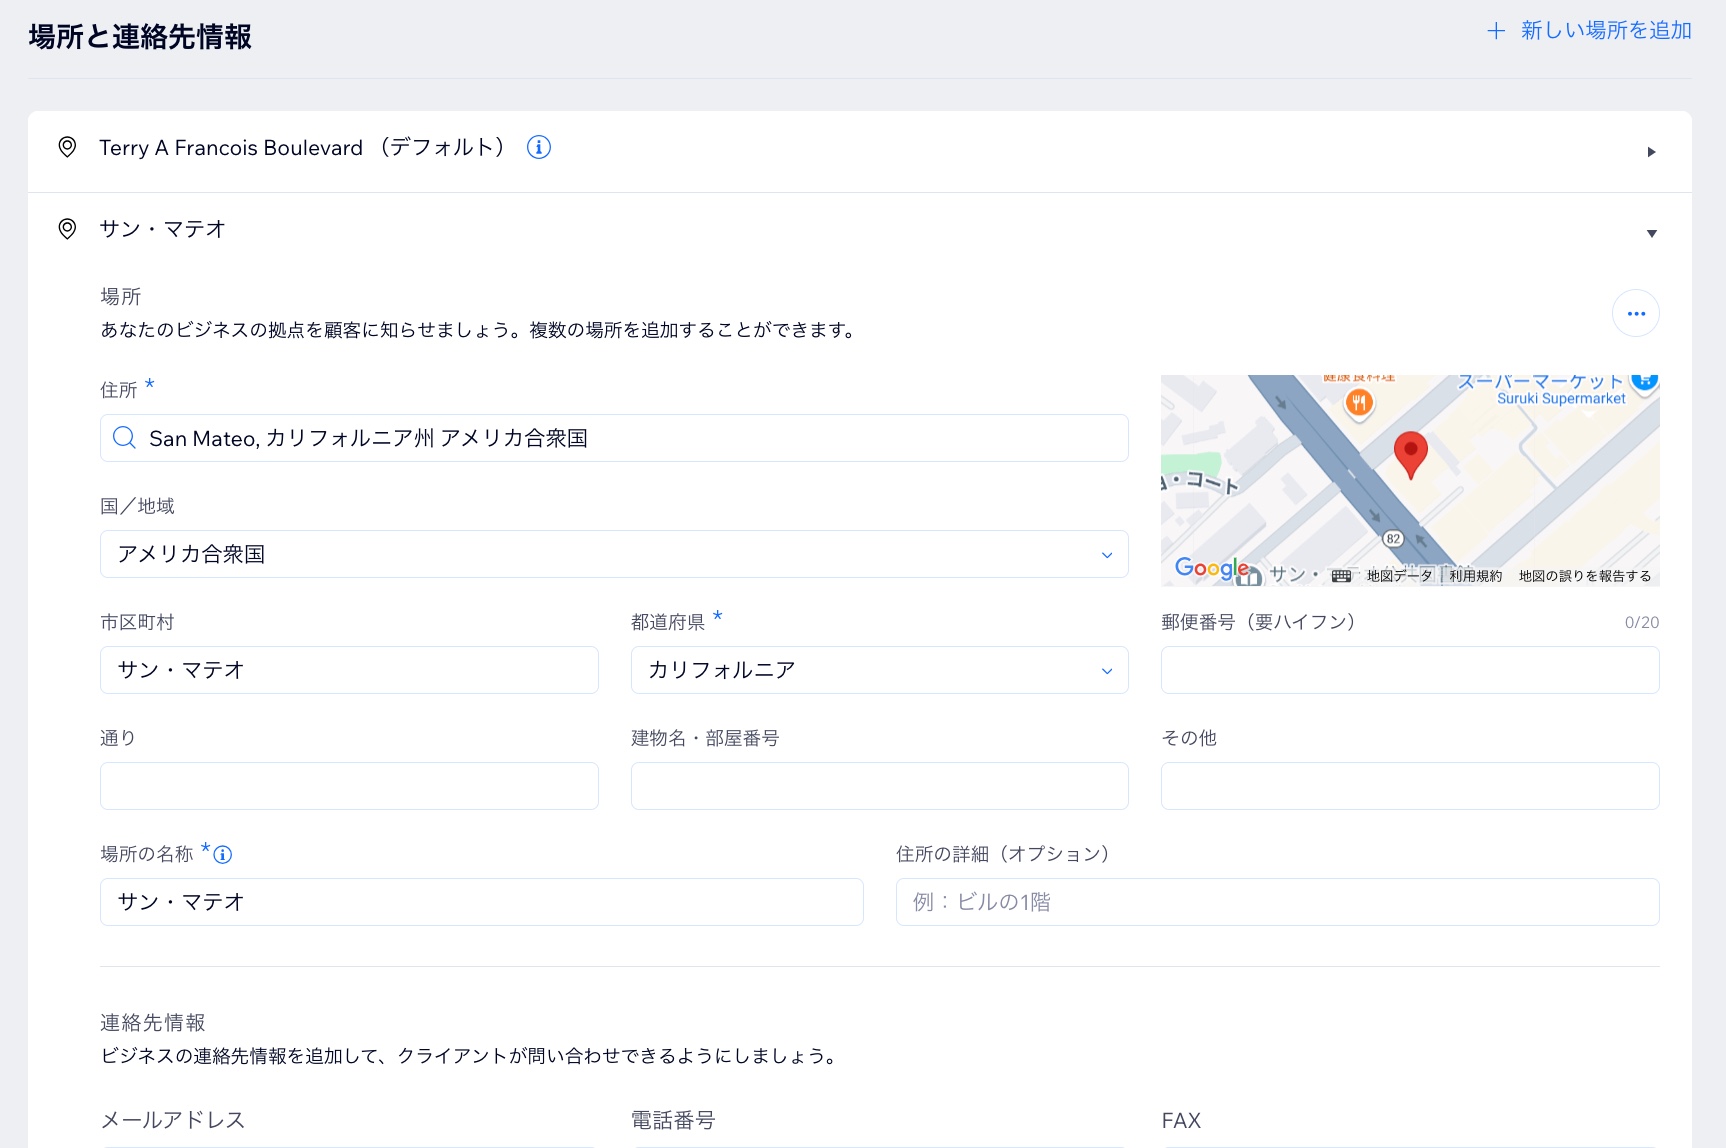
Task: Collapse the サン・マテオ section arrow
Action: coord(1651,233)
